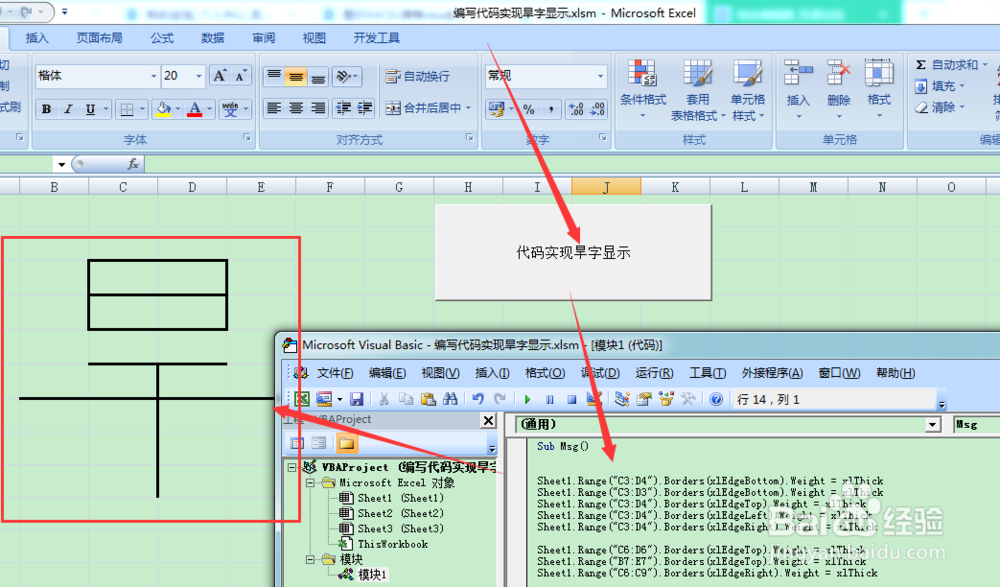The image size is (1000, 587).
Task: Open the cell borders button
Action: point(127,109)
